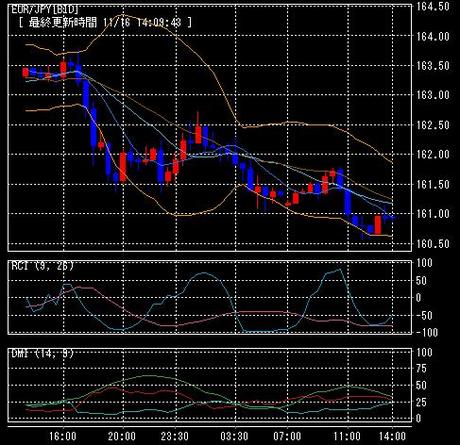Image resolution: width=460 pixels, height=445 pixels.
Task: Click the RCI blue line peak near 11:00
Action: (x=339, y=269)
